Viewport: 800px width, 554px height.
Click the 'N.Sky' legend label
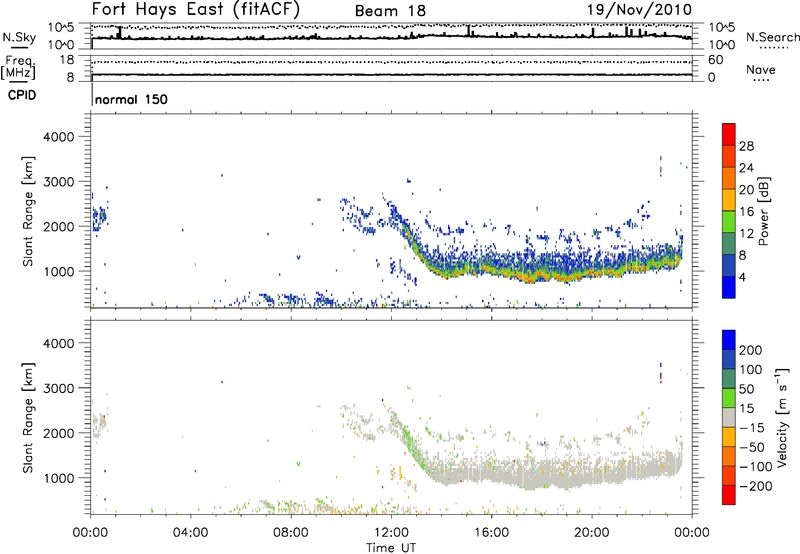tap(19, 37)
